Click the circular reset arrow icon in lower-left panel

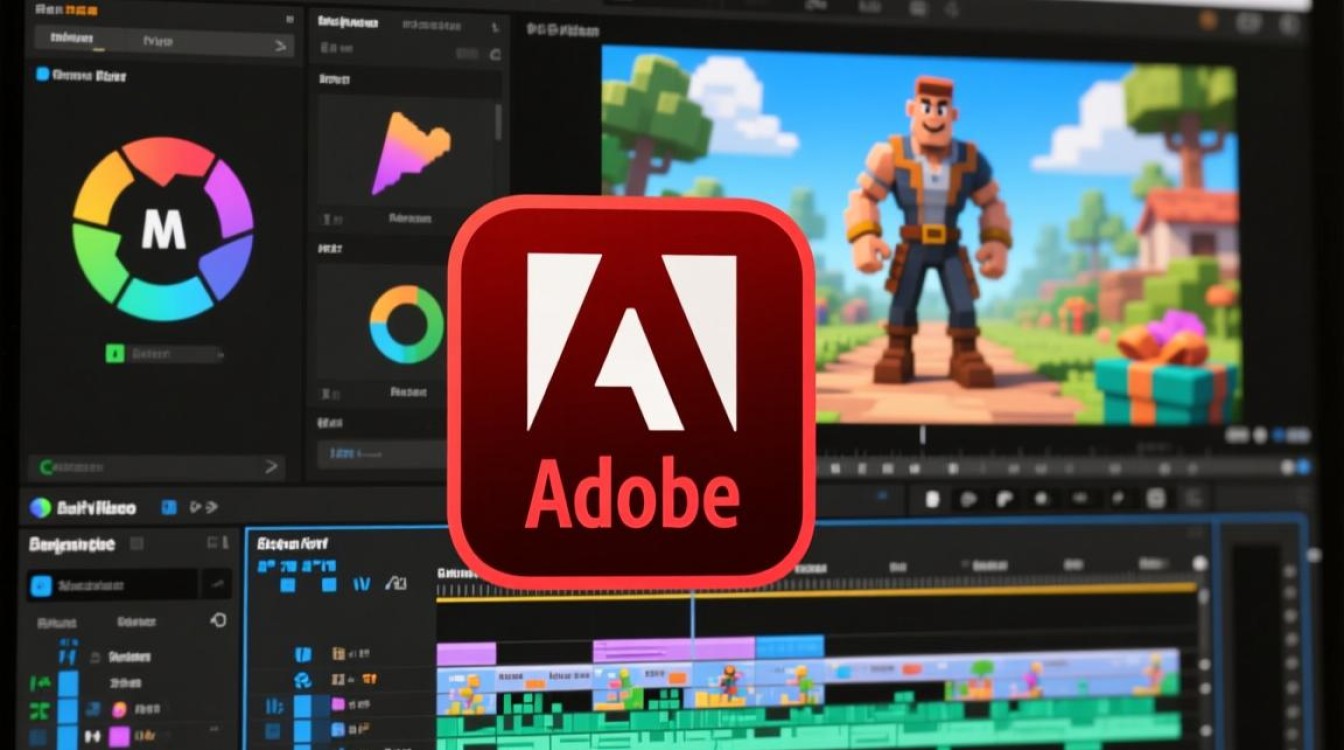coord(218,621)
